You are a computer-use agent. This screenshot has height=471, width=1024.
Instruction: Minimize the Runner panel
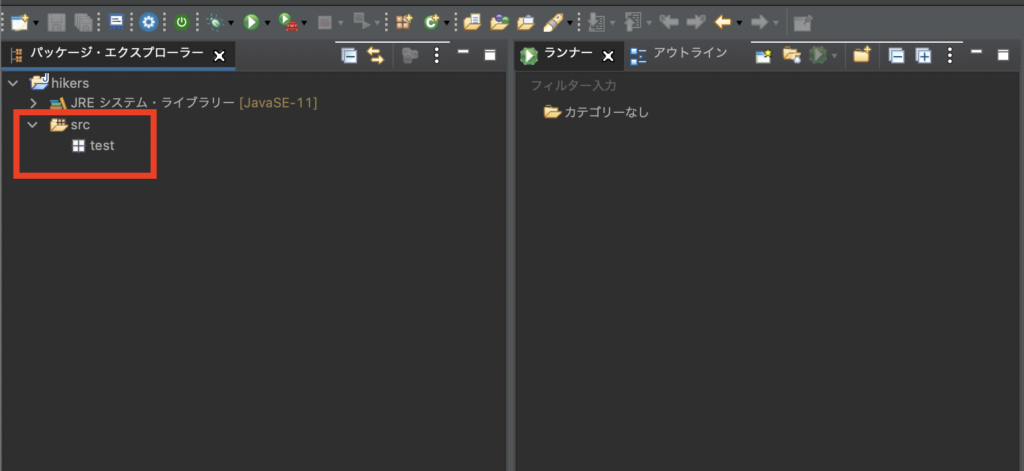click(x=976, y=52)
